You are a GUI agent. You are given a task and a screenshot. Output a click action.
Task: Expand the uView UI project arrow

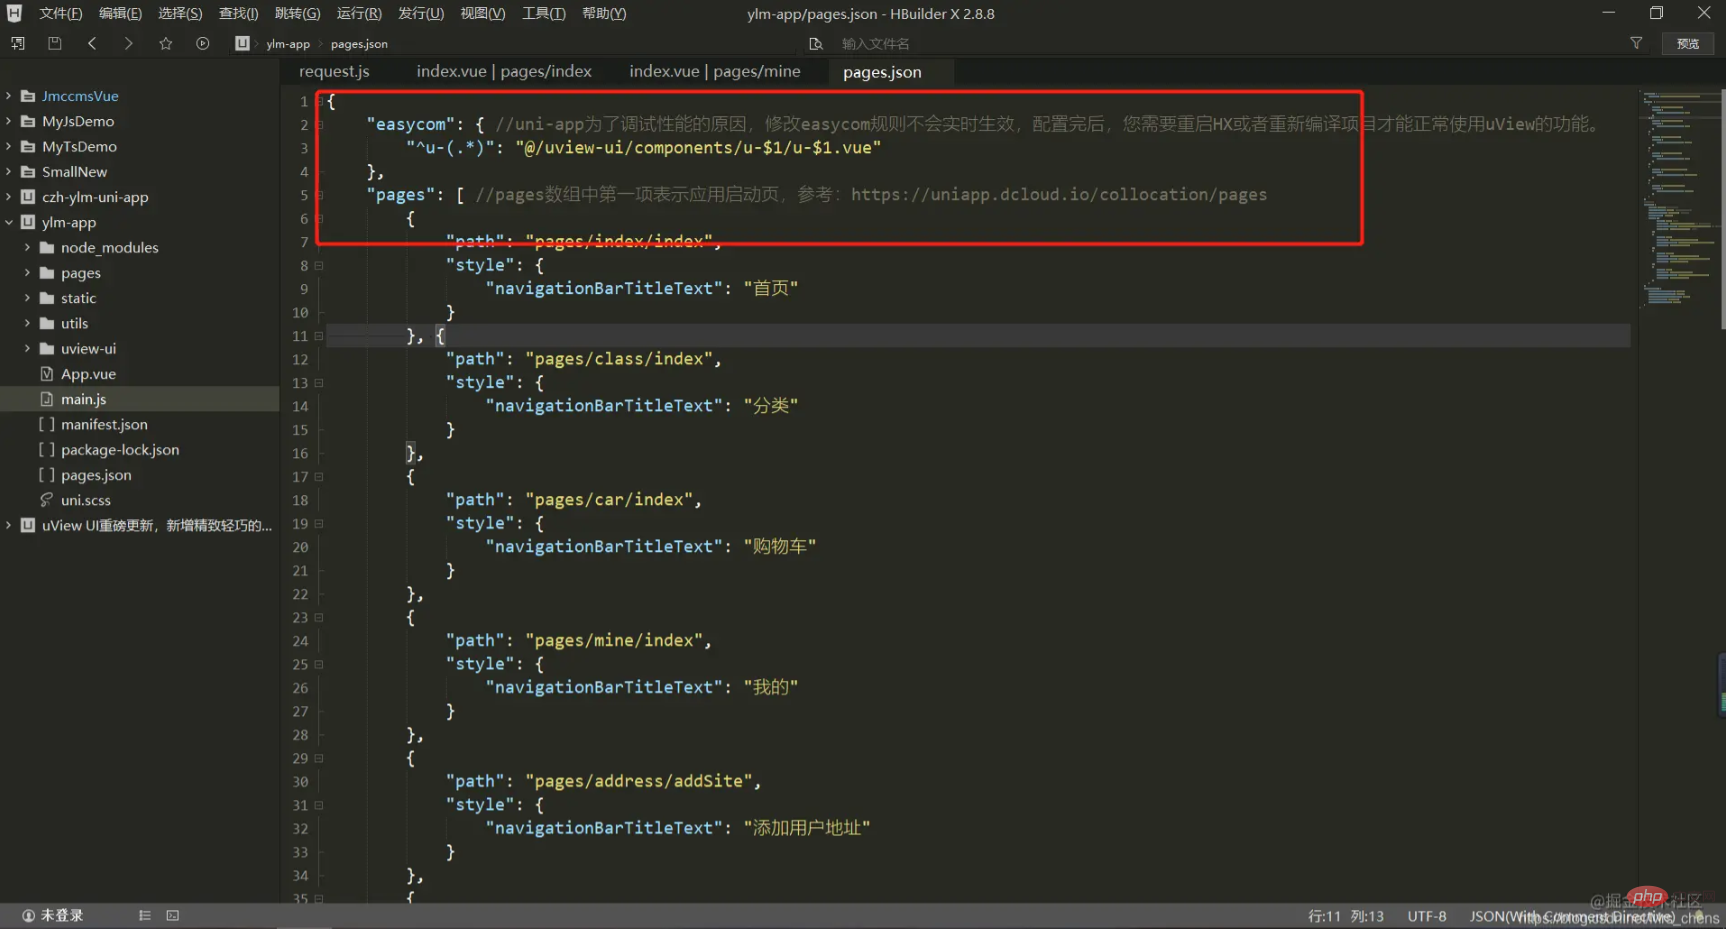tap(9, 525)
